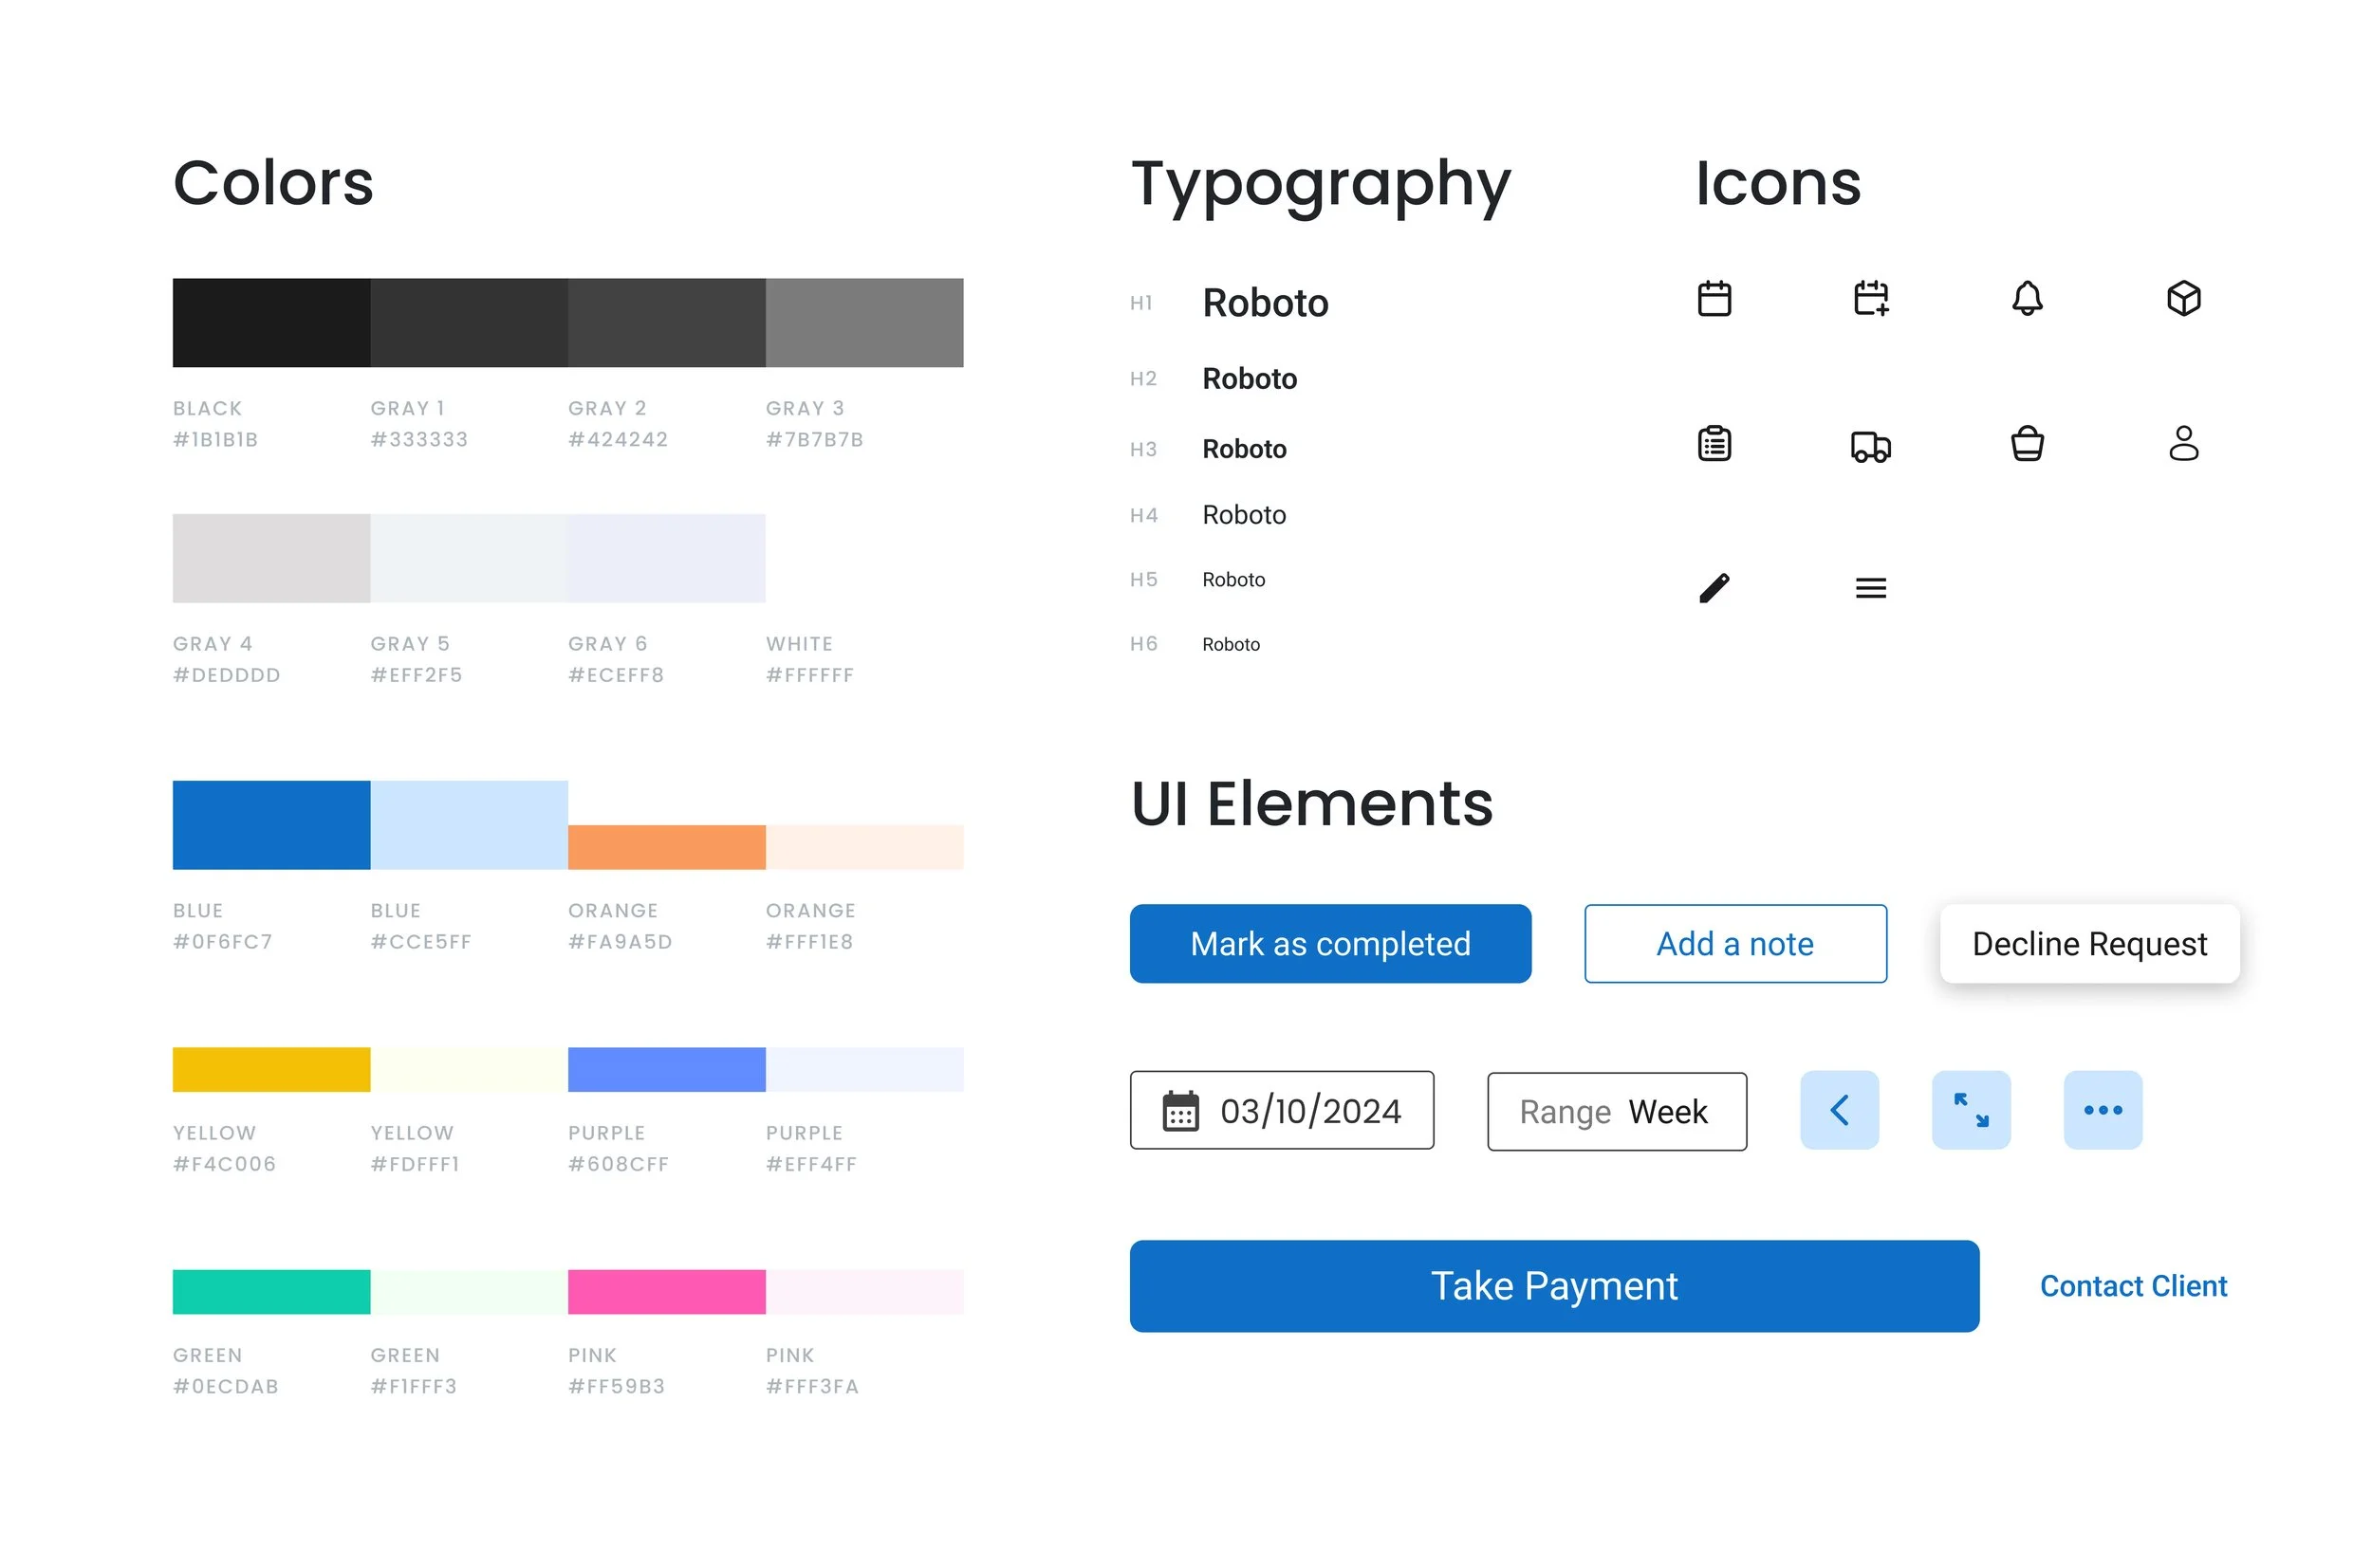Image resolution: width=2372 pixels, height=1568 pixels.
Task: Click the user profile icon
Action: (2183, 443)
